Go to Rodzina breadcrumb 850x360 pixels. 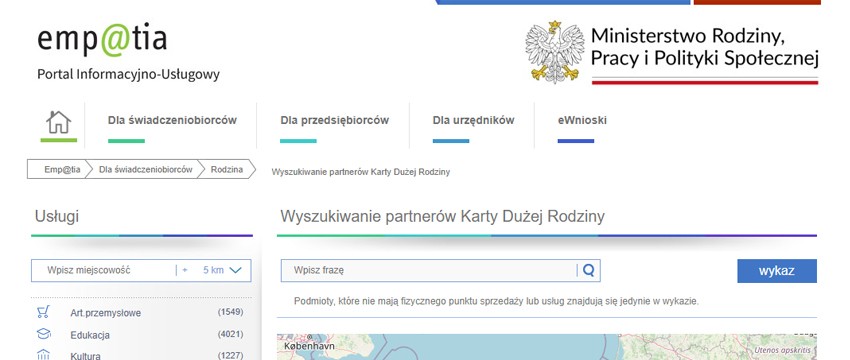227,170
